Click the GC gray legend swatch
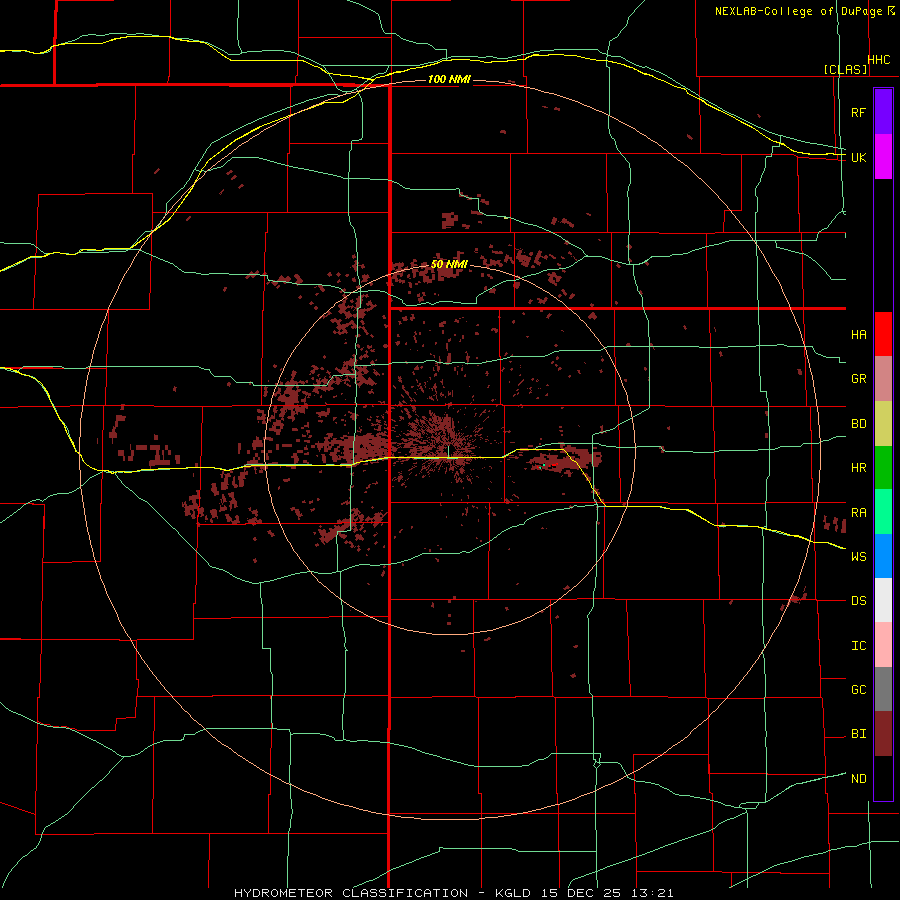This screenshot has height=900, width=900. [883, 689]
